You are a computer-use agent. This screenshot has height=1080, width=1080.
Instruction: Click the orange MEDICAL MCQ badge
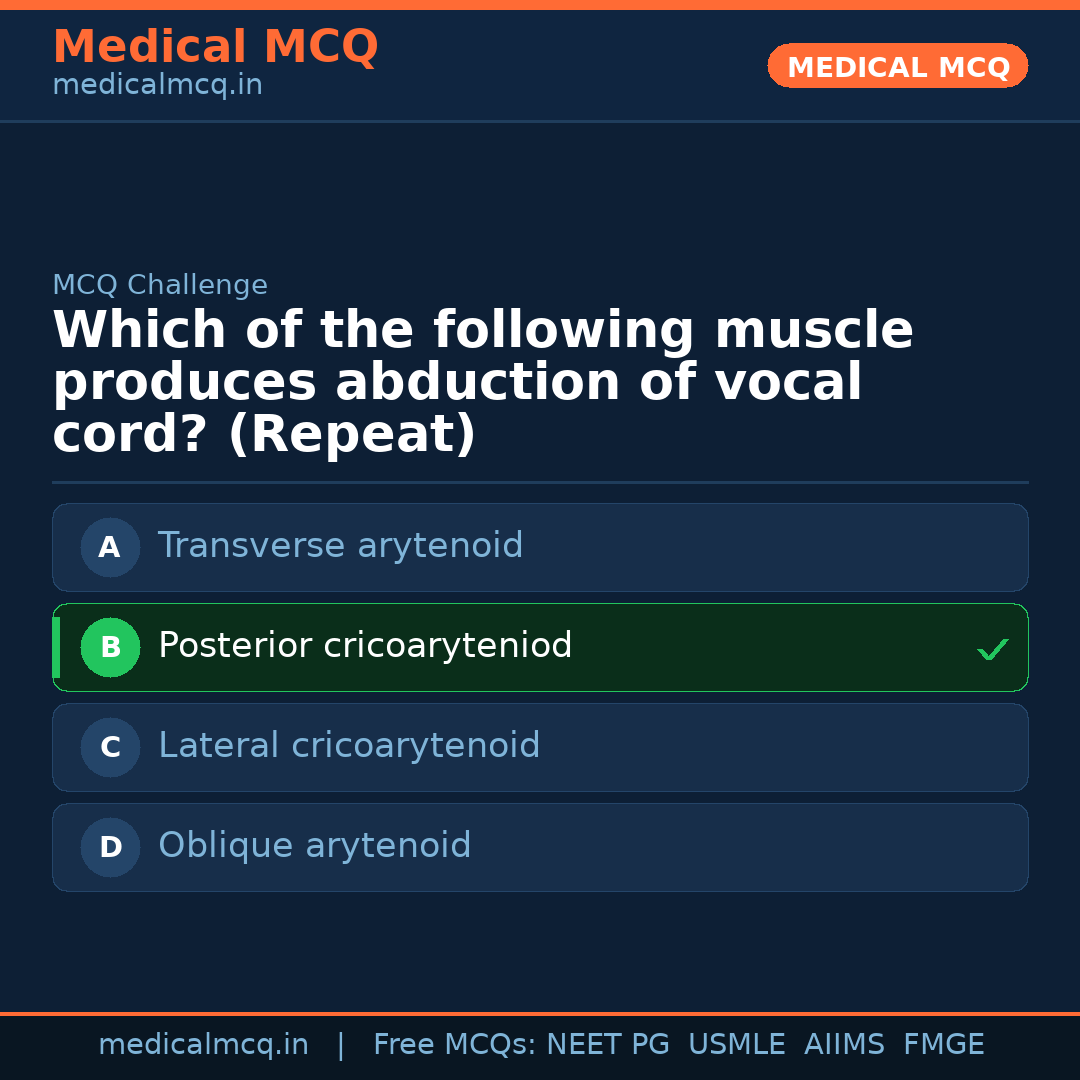(x=897, y=66)
